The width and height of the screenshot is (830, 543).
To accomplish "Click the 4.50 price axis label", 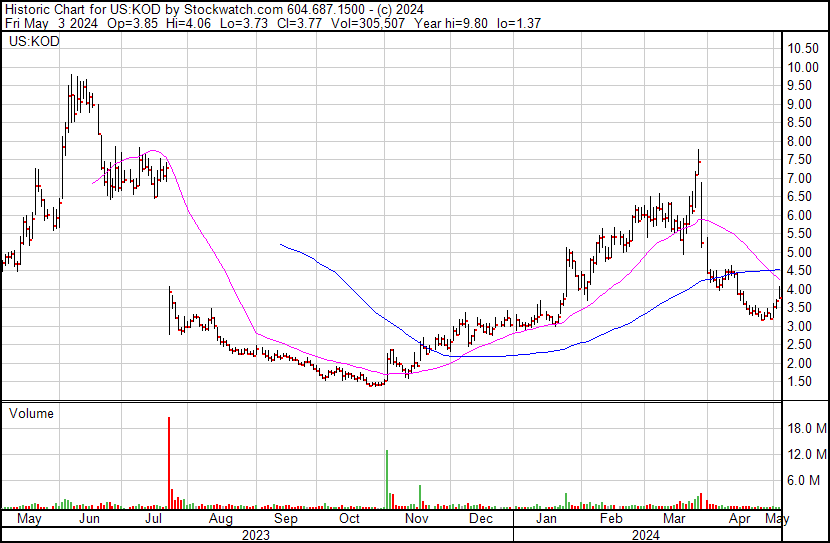I will (x=799, y=270).
